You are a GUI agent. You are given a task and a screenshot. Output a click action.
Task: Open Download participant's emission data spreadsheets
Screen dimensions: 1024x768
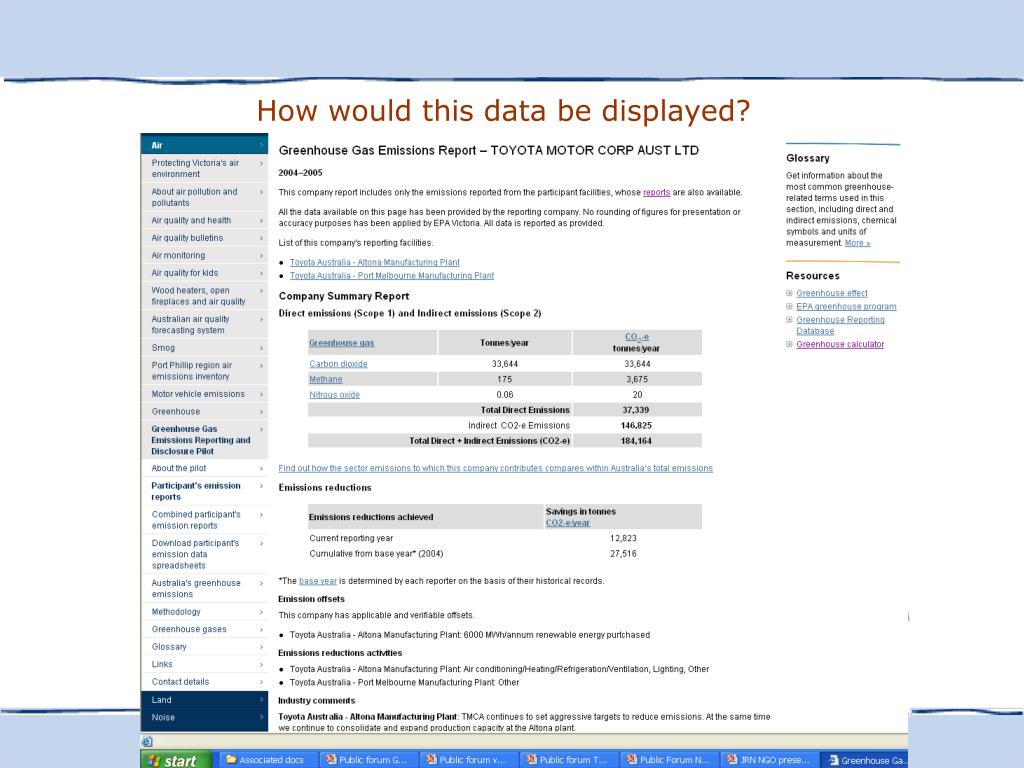coord(204,554)
